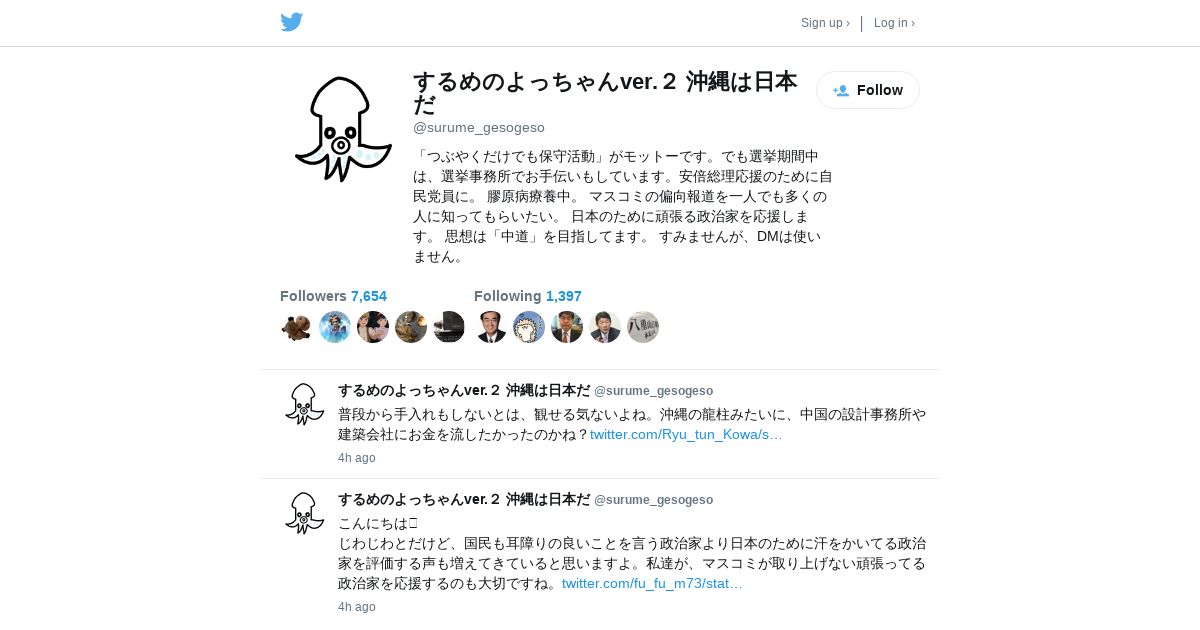This screenshot has width=1200, height=630.
Task: Open the twitter.com/Ryu_tun_Kowa link
Action: click(x=686, y=434)
